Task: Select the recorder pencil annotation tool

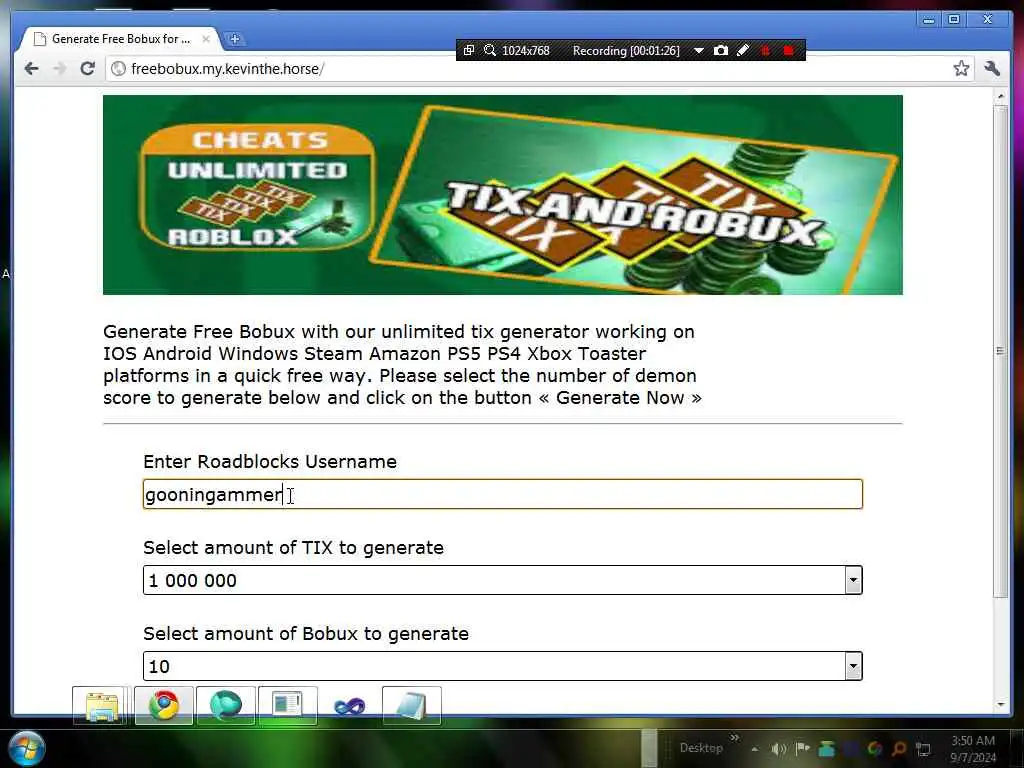Action: (x=743, y=50)
